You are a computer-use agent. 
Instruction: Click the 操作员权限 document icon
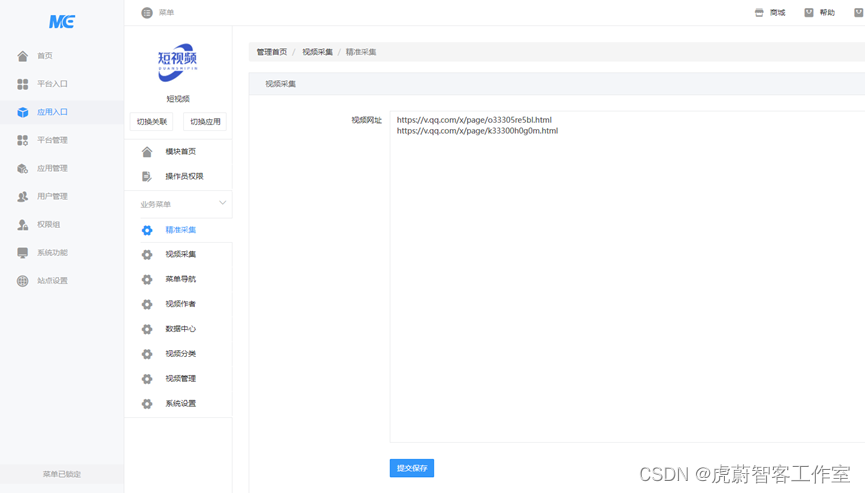147,176
